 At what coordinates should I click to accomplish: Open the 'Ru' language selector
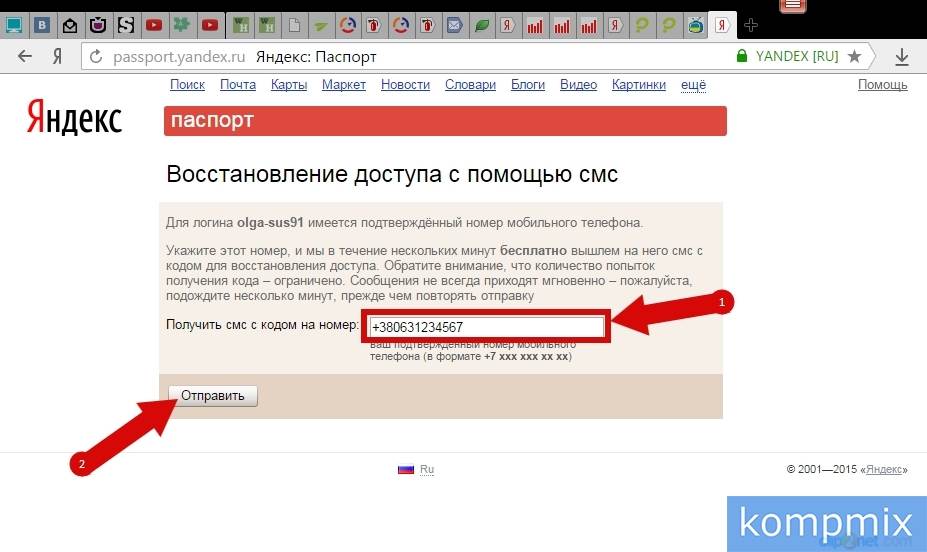(427, 469)
